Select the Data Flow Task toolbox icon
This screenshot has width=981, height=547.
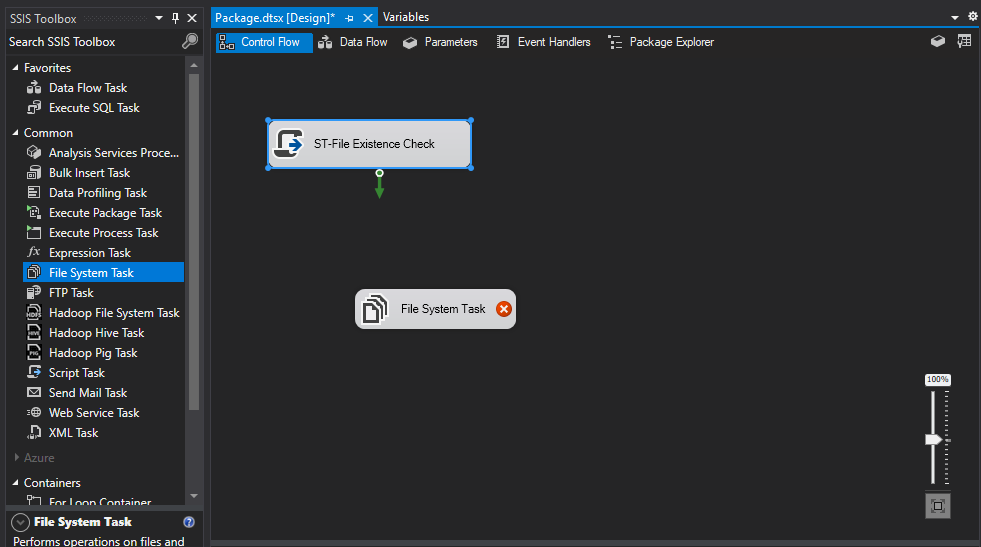[34, 88]
